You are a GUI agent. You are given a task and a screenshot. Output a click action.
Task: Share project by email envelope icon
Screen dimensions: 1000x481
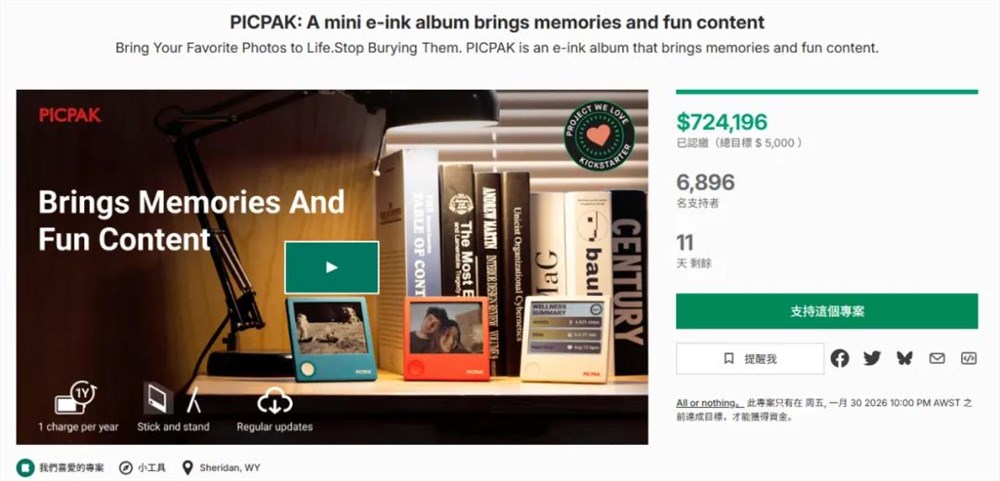937,358
